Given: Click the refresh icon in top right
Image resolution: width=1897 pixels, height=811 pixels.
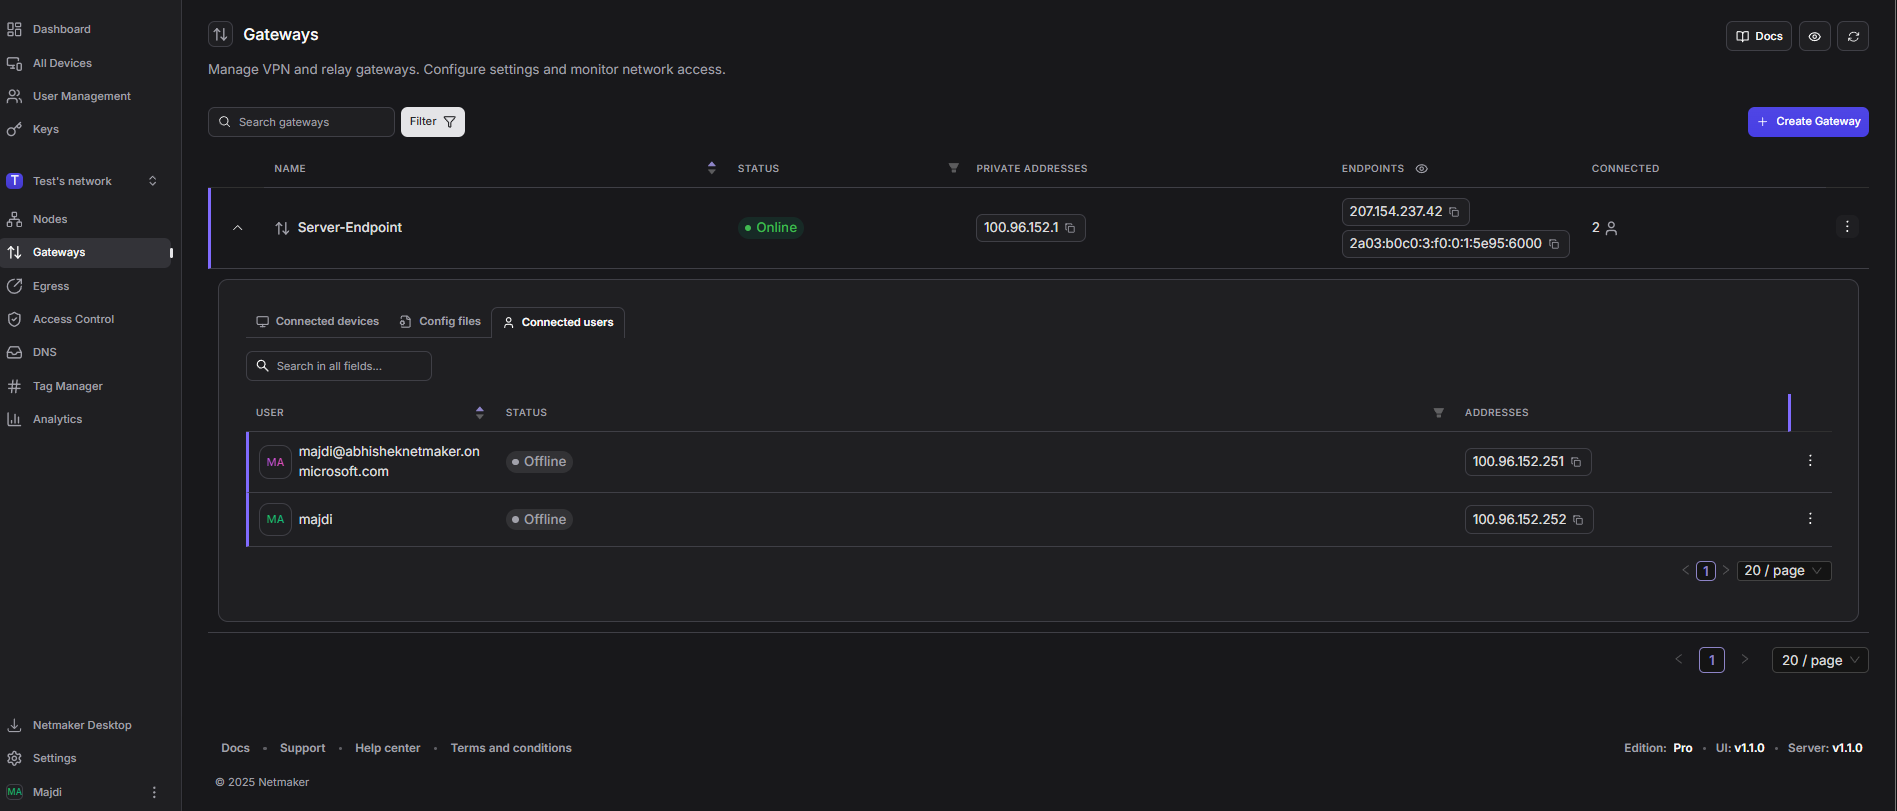Looking at the screenshot, I should [x=1852, y=36].
